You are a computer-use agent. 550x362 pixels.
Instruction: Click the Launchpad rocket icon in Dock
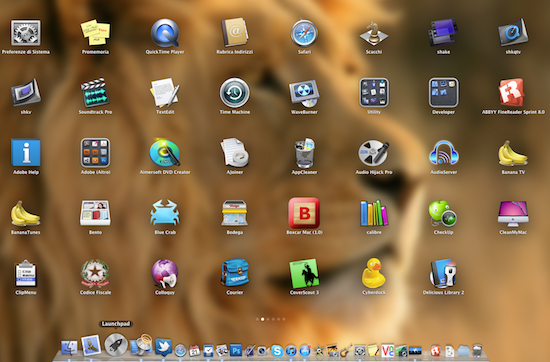(116, 345)
